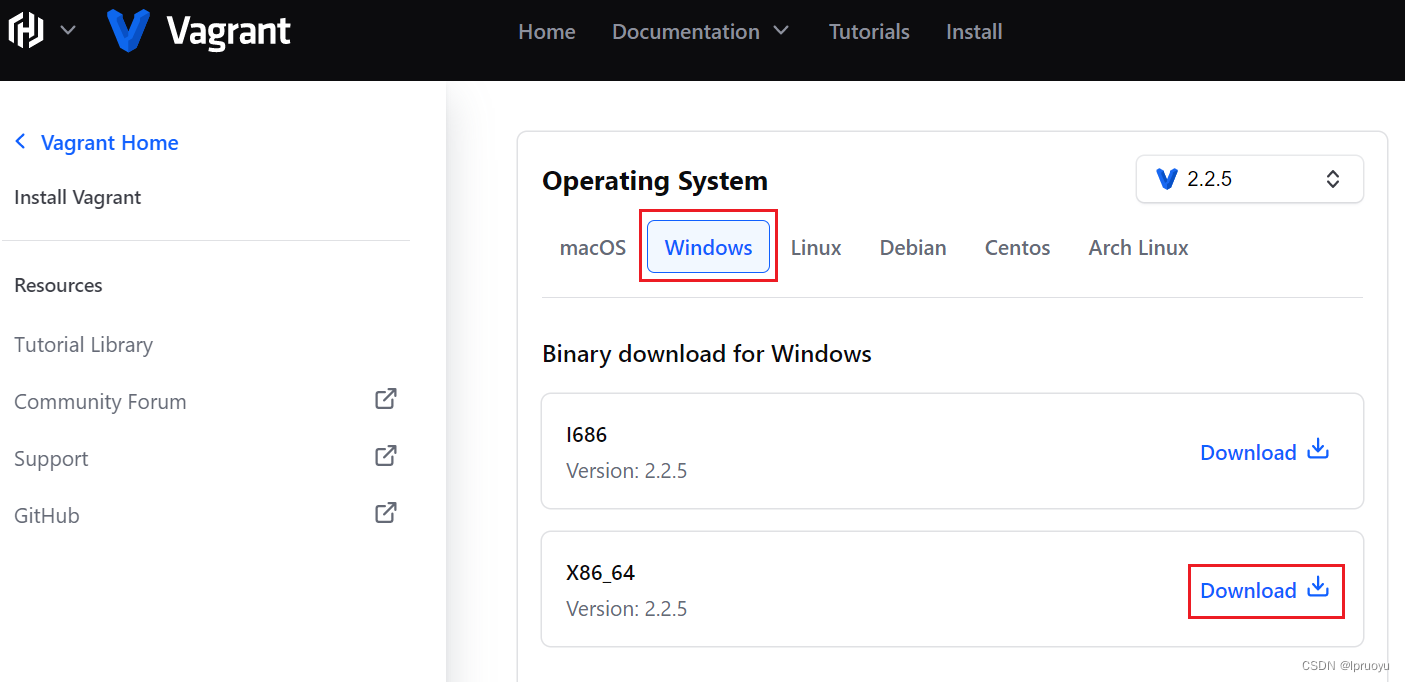Switch to the Debian tab
The width and height of the screenshot is (1405, 682).
coord(913,248)
